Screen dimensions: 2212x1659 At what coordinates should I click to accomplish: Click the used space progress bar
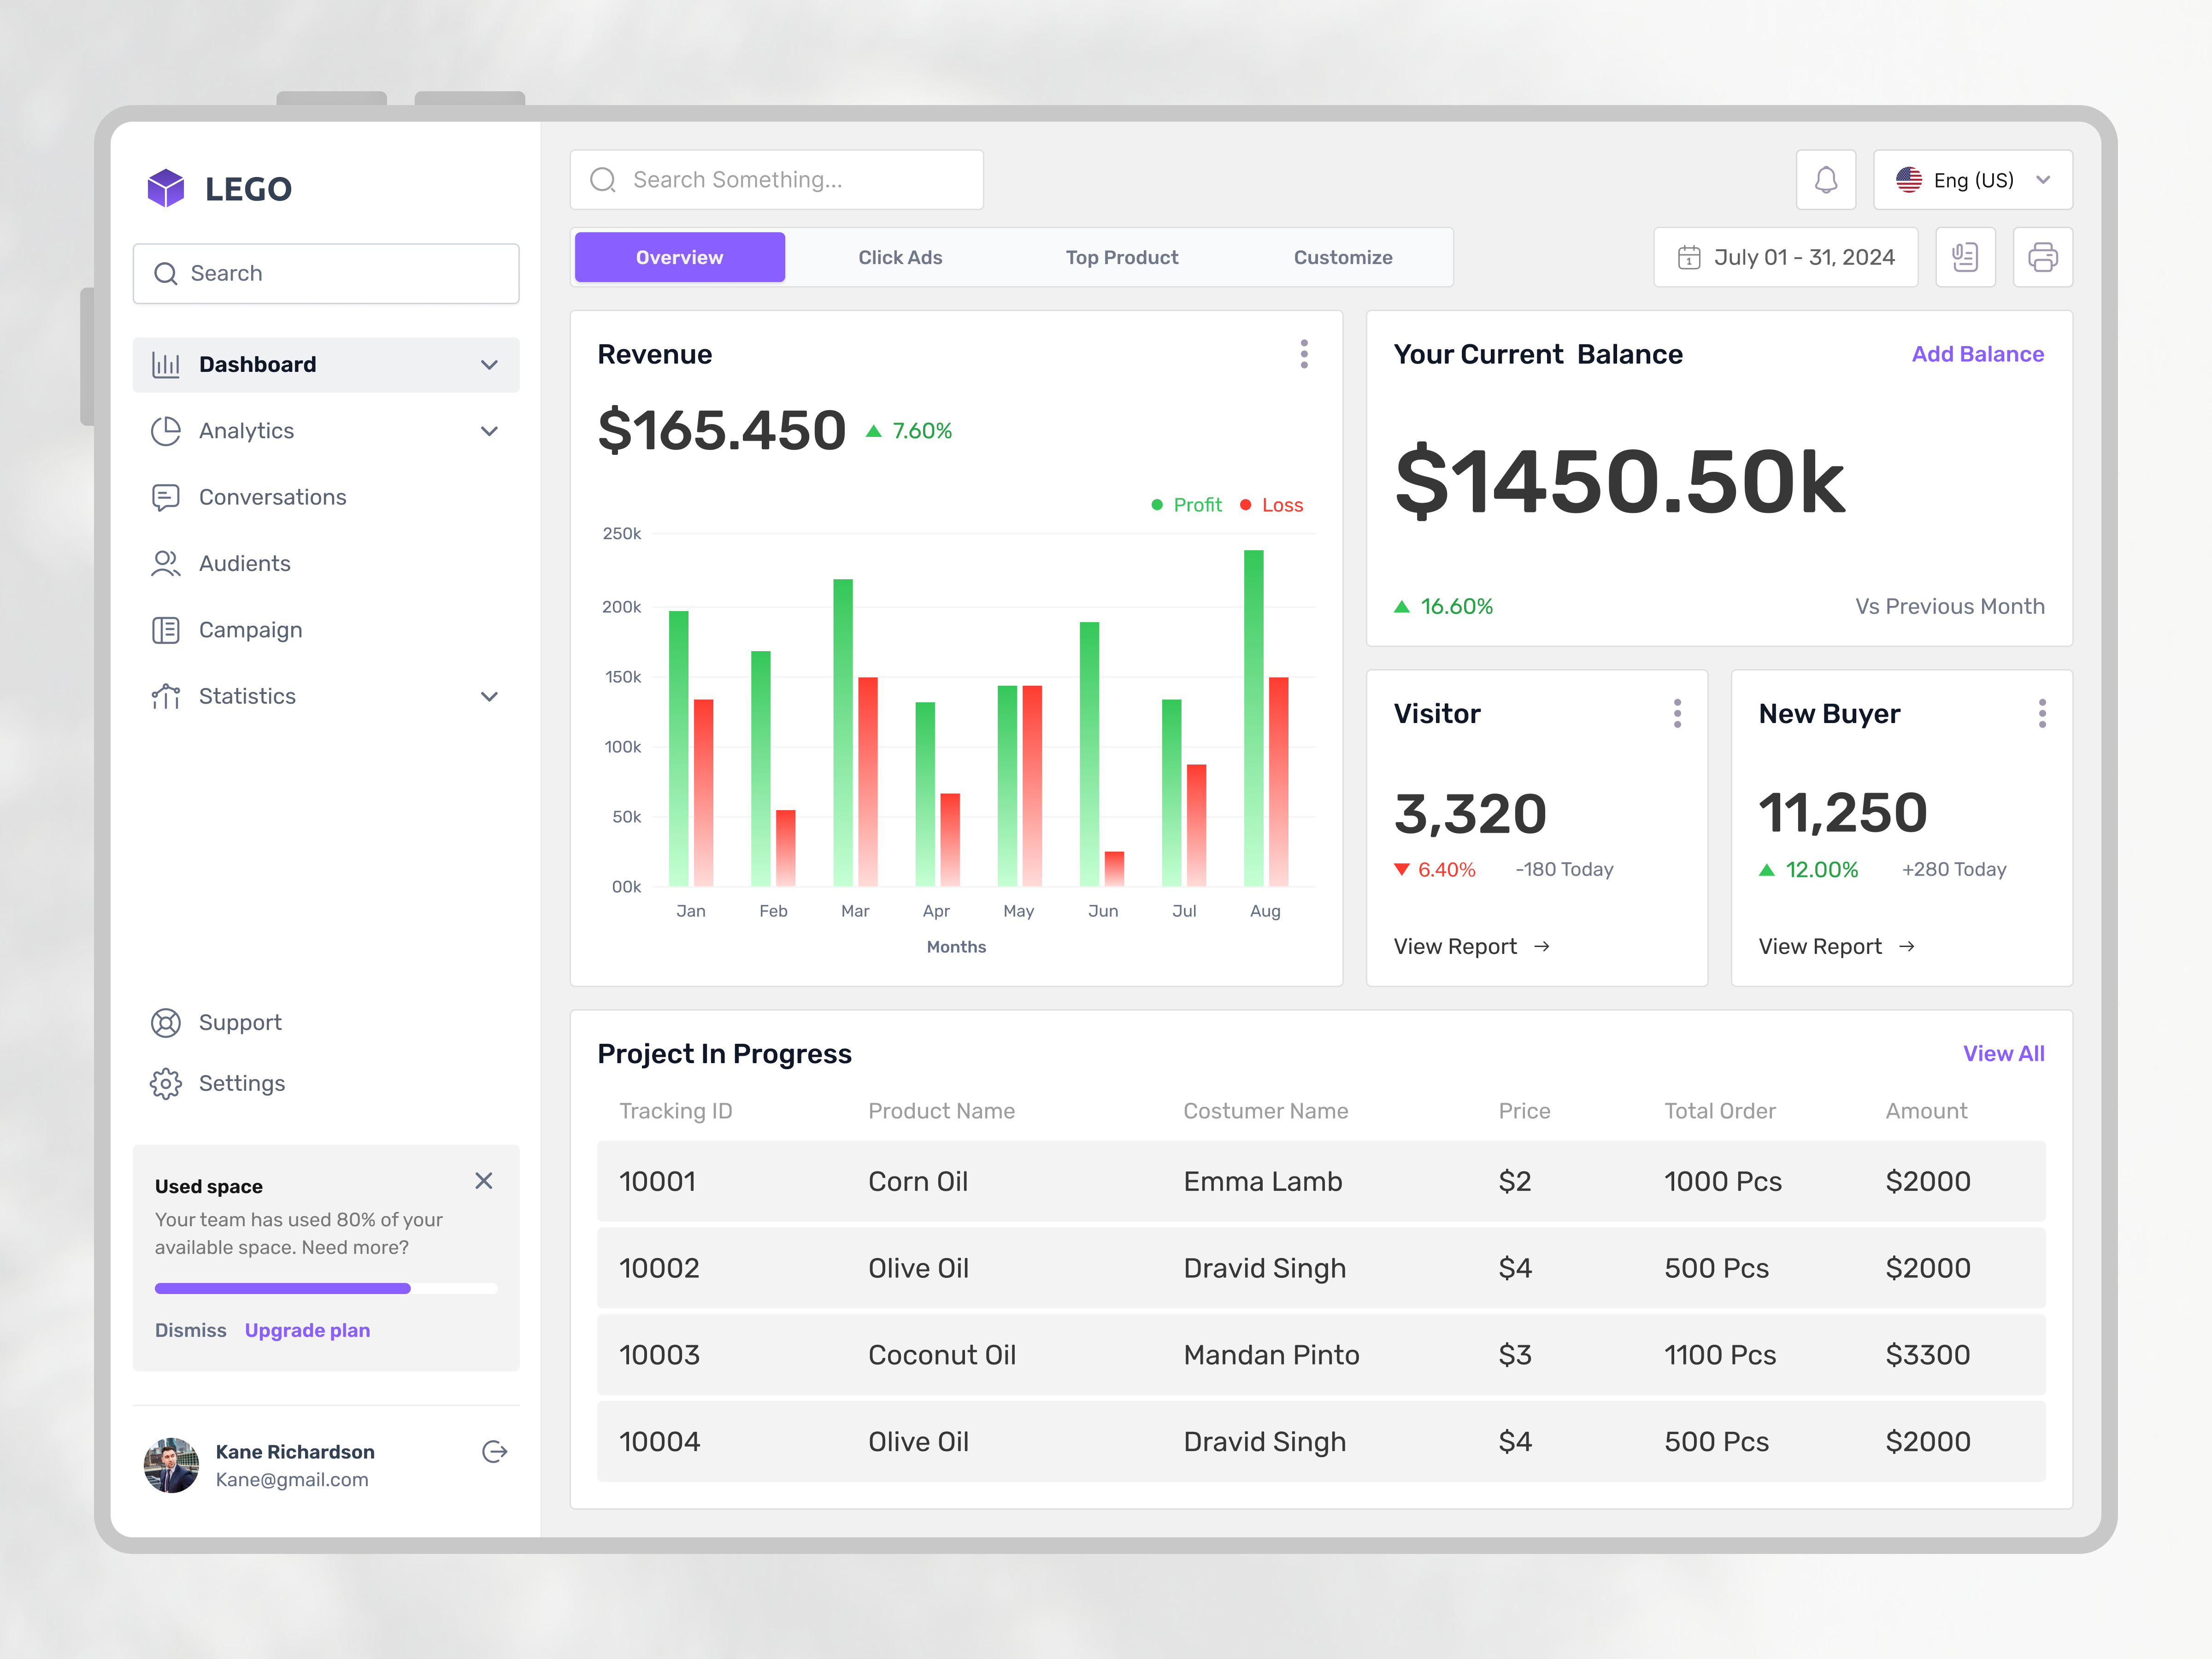(x=326, y=1288)
